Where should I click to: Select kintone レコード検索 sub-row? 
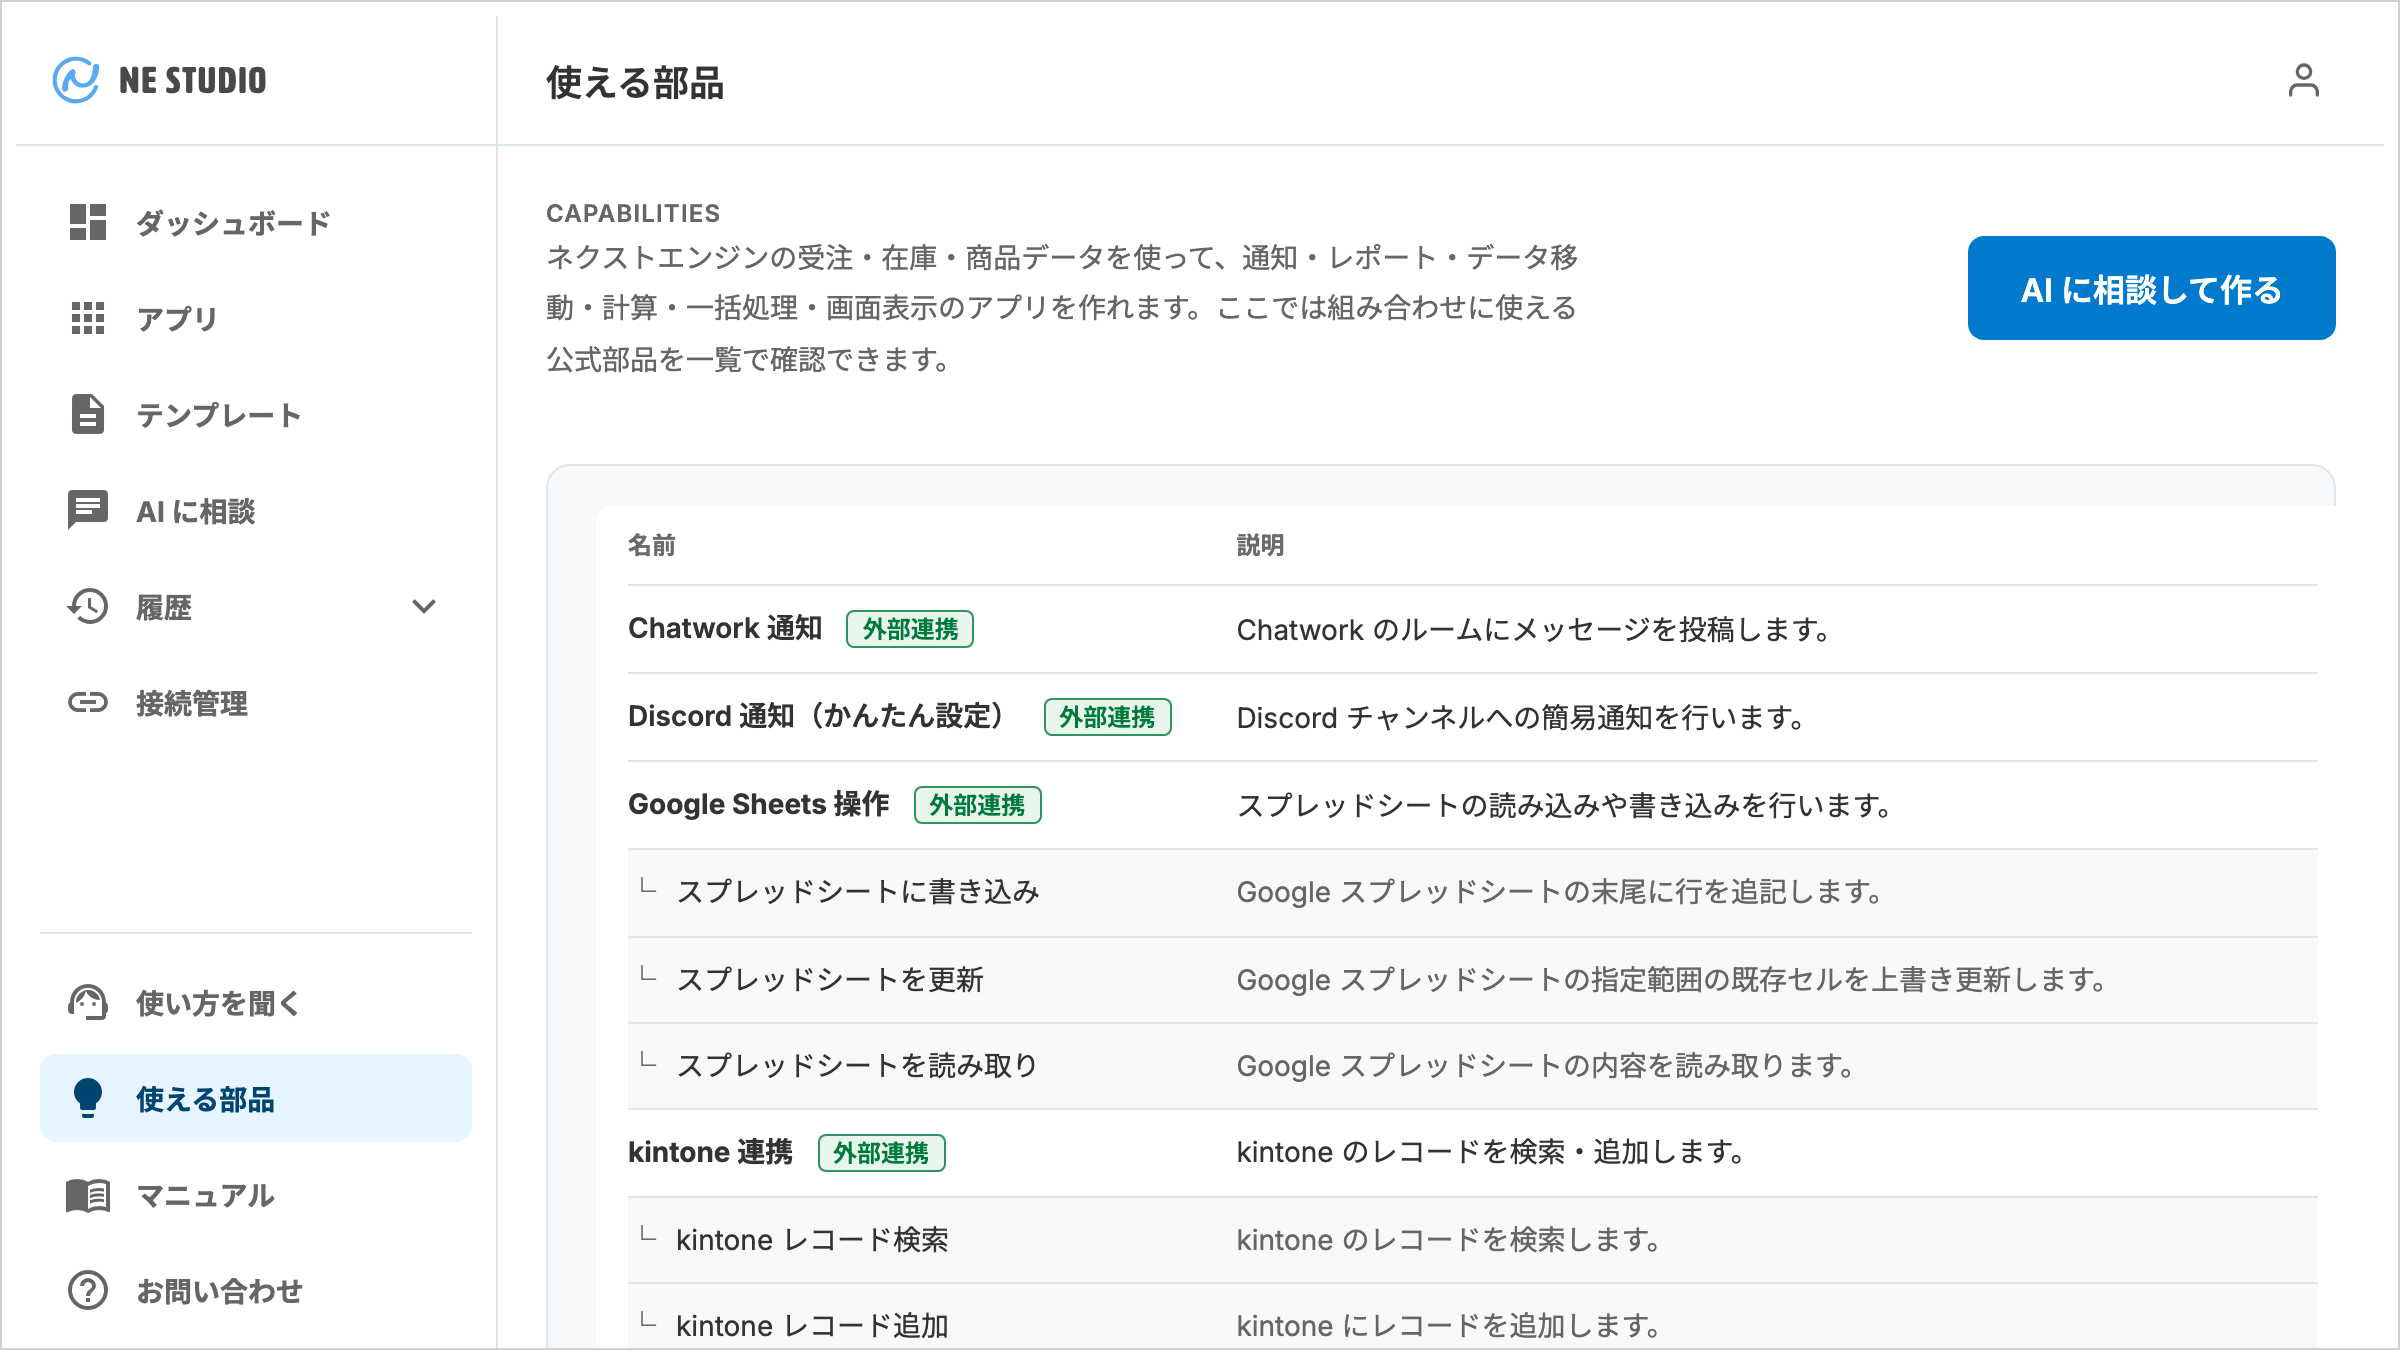1472,1240
